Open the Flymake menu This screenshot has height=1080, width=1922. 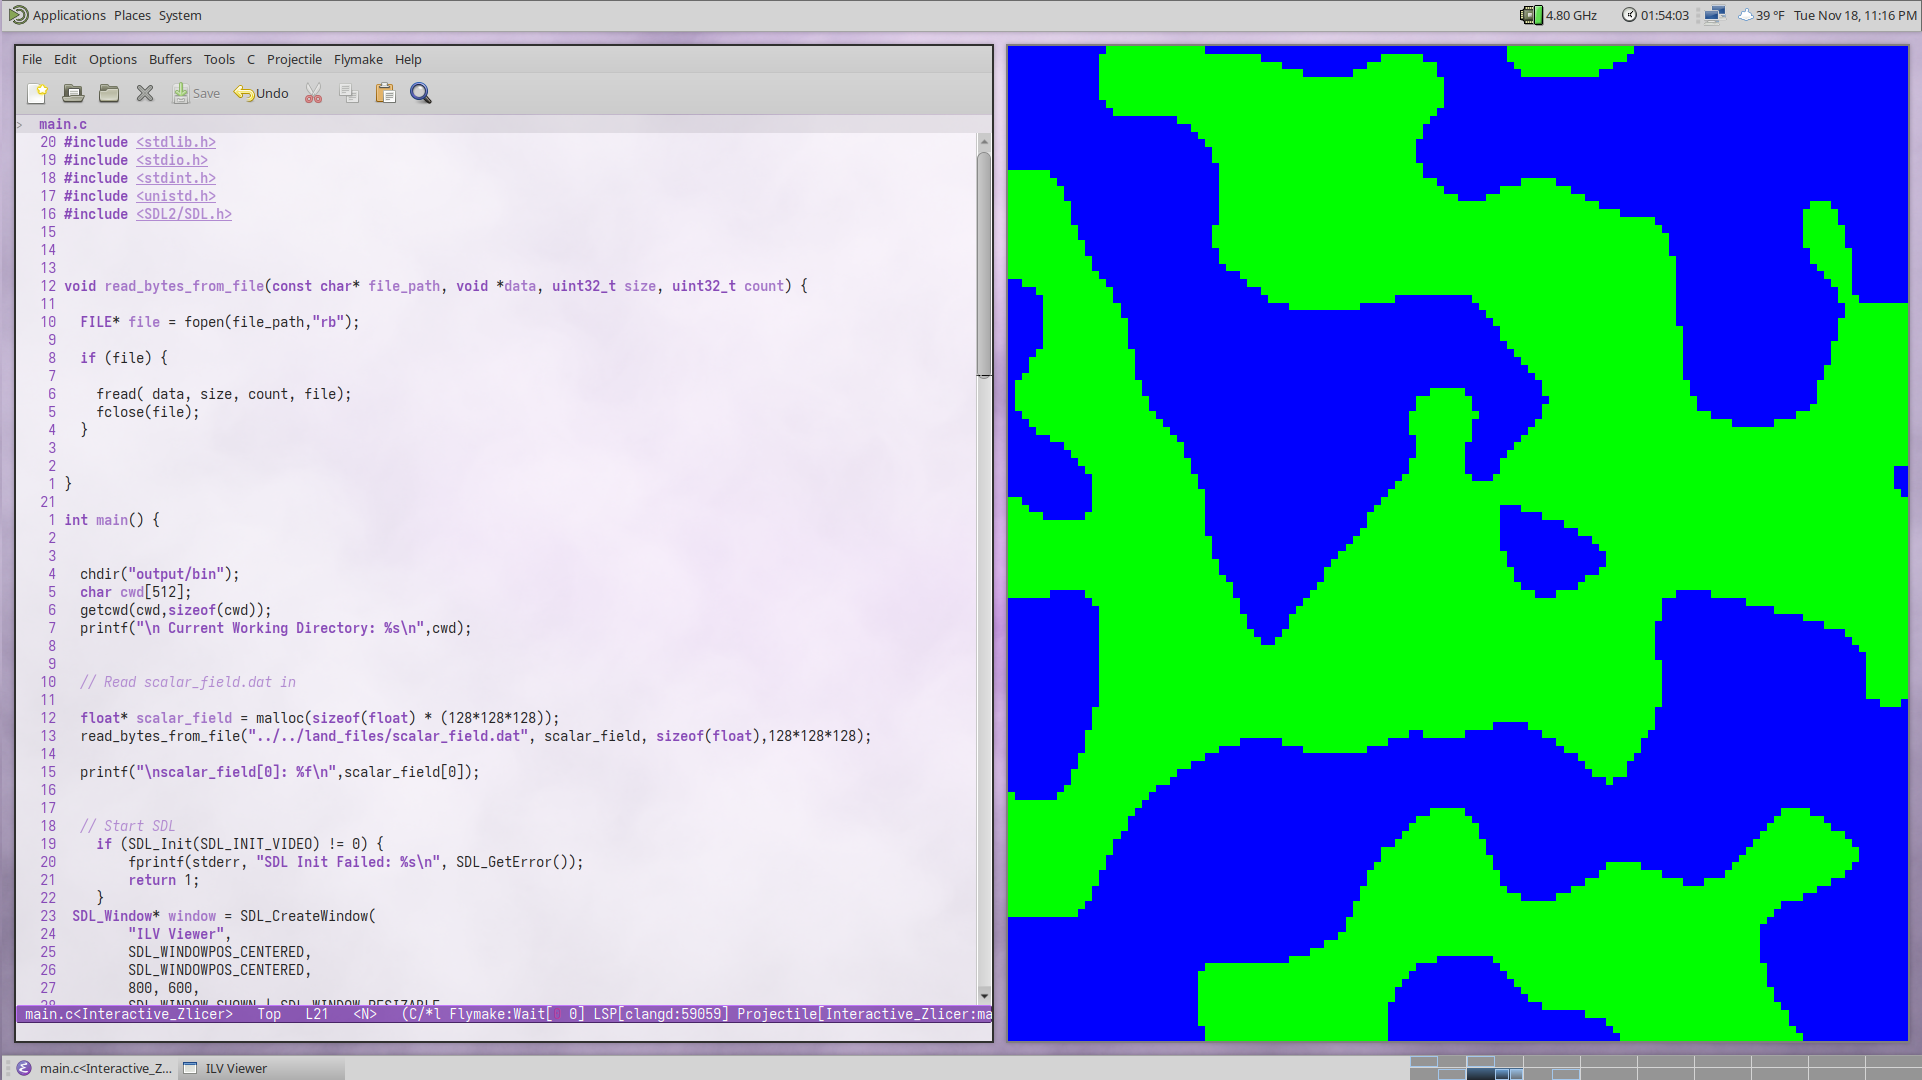tap(358, 59)
